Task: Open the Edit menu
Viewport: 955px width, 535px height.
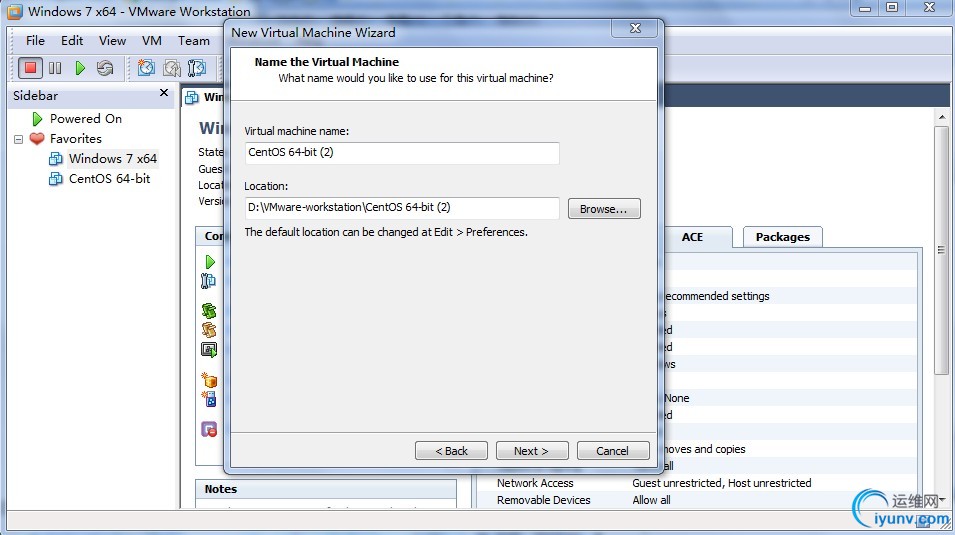Action: [x=72, y=40]
